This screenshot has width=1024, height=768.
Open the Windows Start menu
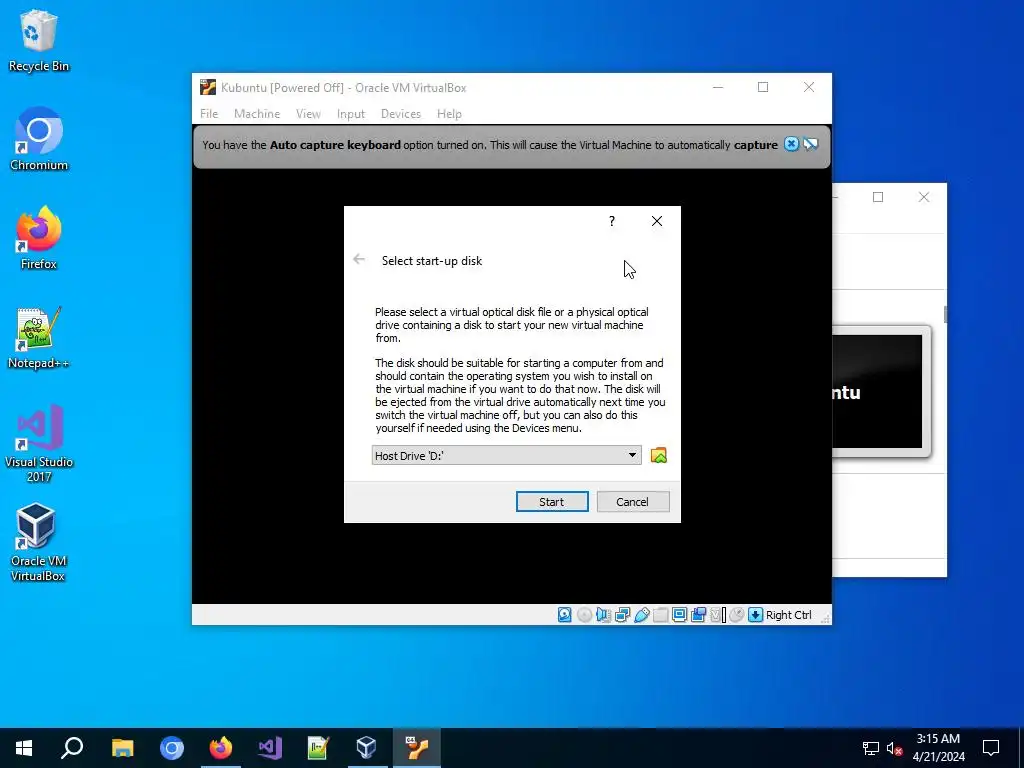point(24,748)
